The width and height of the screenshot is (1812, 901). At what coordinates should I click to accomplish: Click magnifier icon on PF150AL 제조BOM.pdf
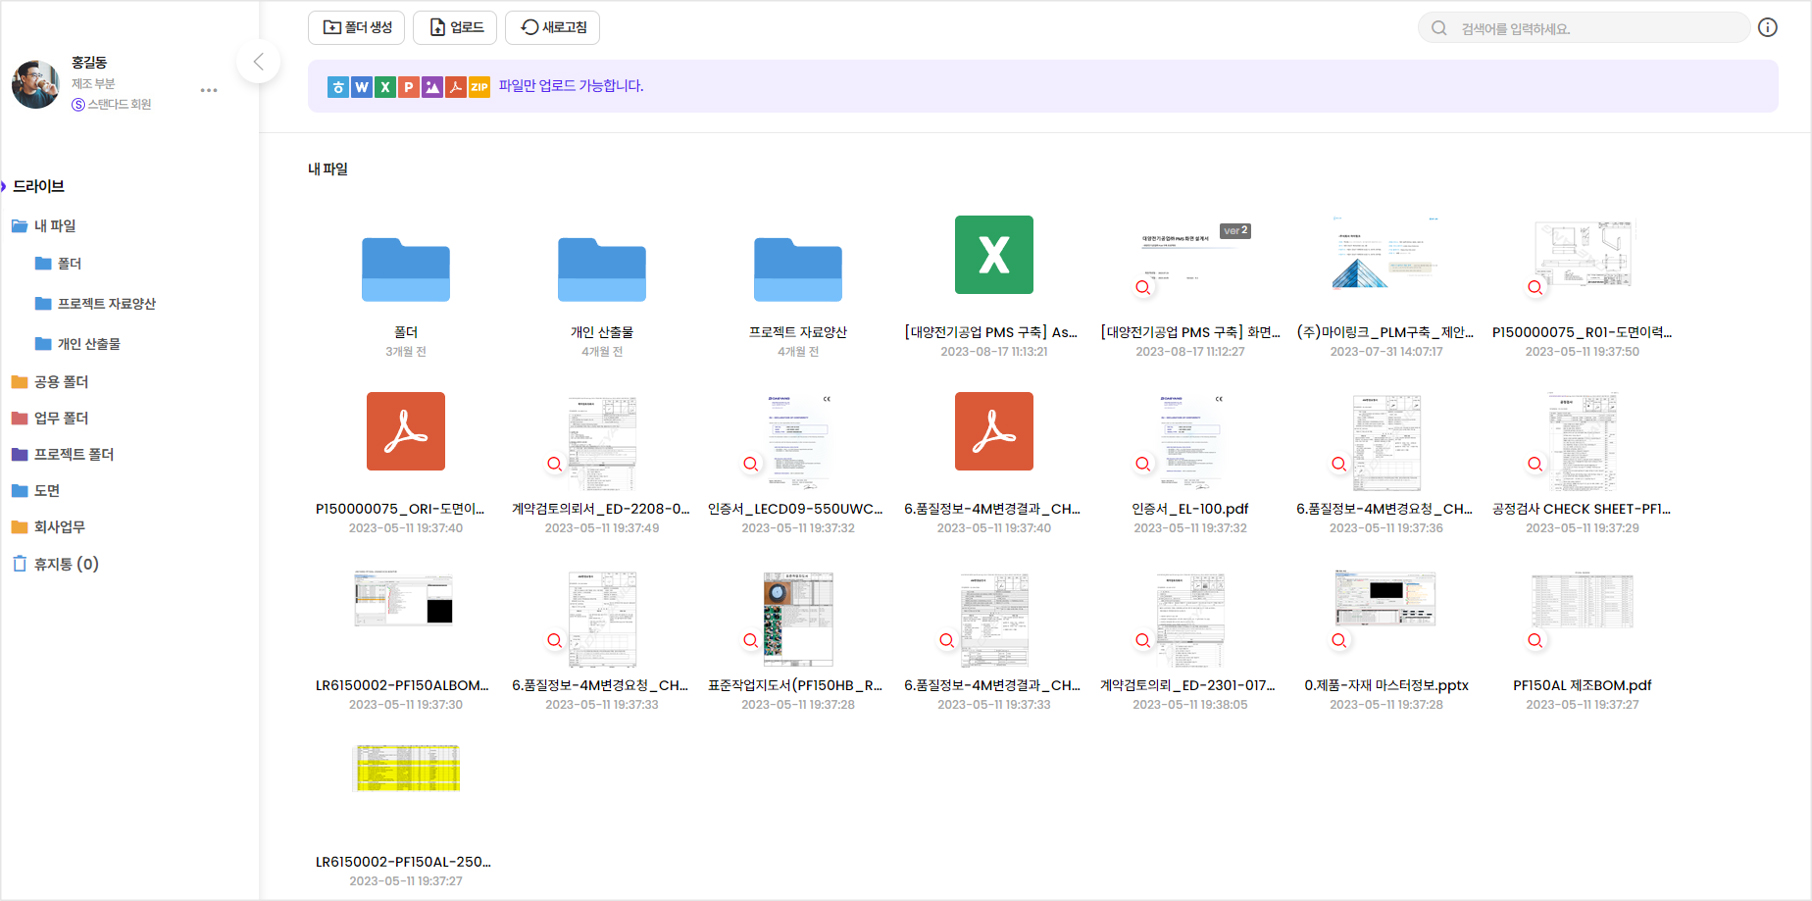click(1535, 641)
